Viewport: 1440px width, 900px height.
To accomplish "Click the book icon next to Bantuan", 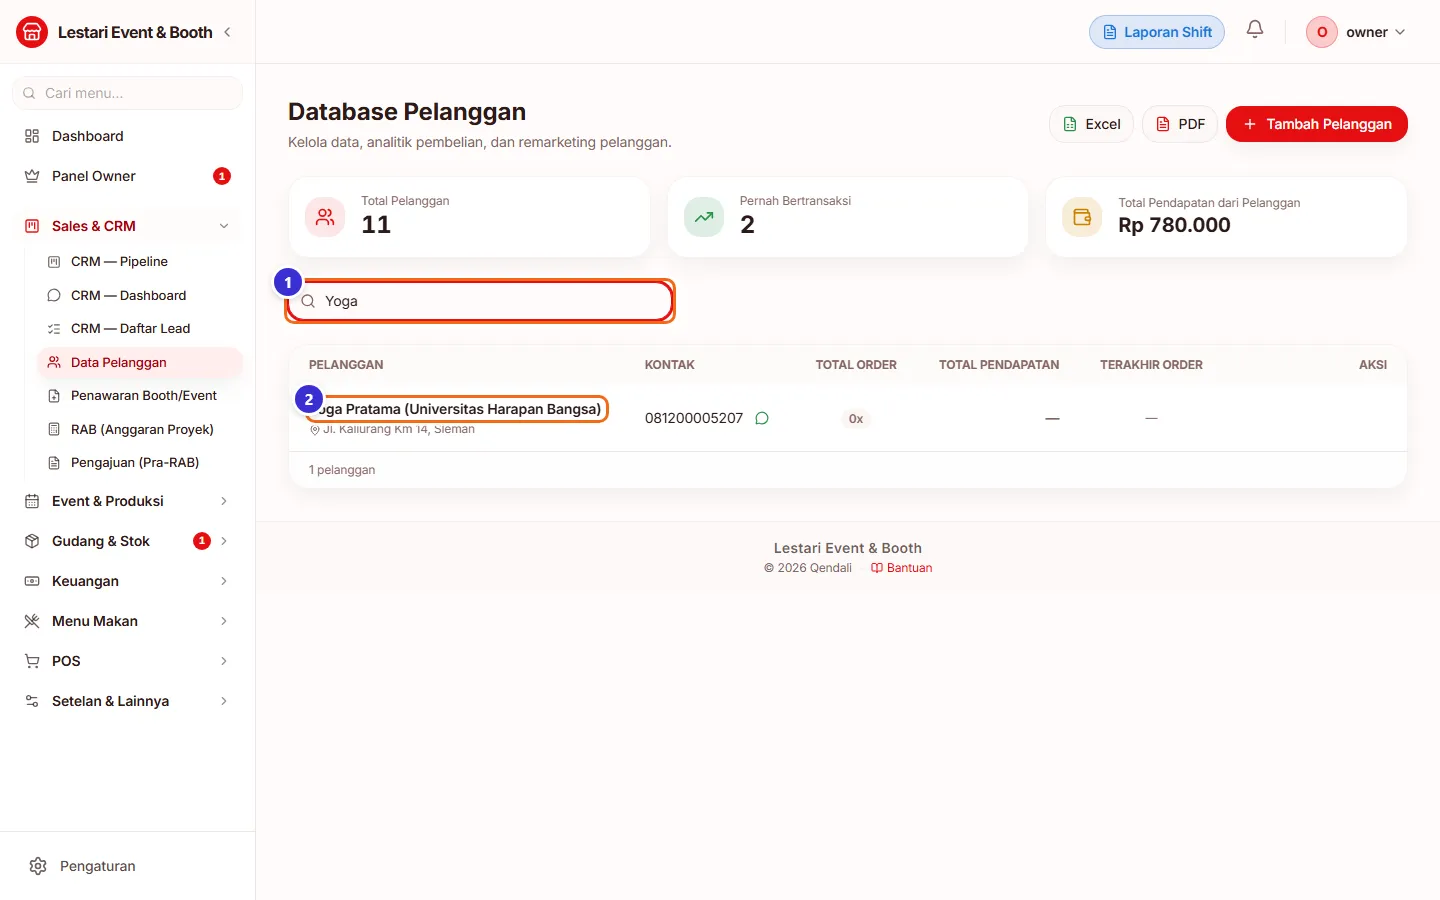I will click(877, 568).
